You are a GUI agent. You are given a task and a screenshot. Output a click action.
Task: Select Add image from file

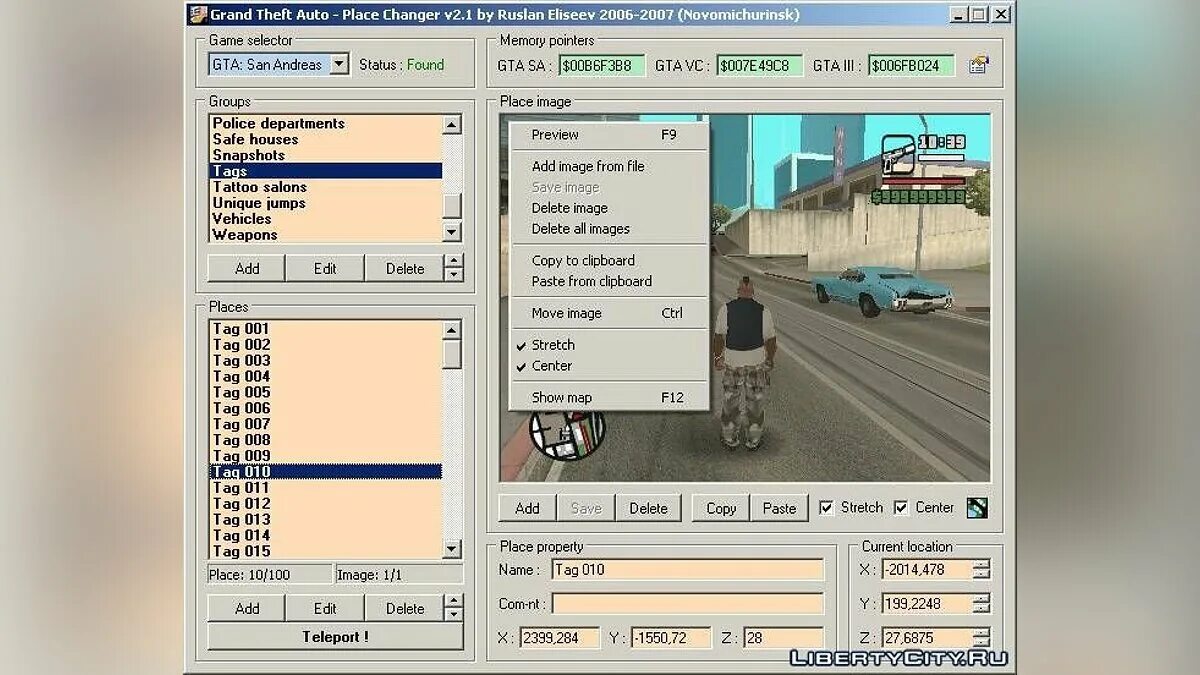pos(608,167)
